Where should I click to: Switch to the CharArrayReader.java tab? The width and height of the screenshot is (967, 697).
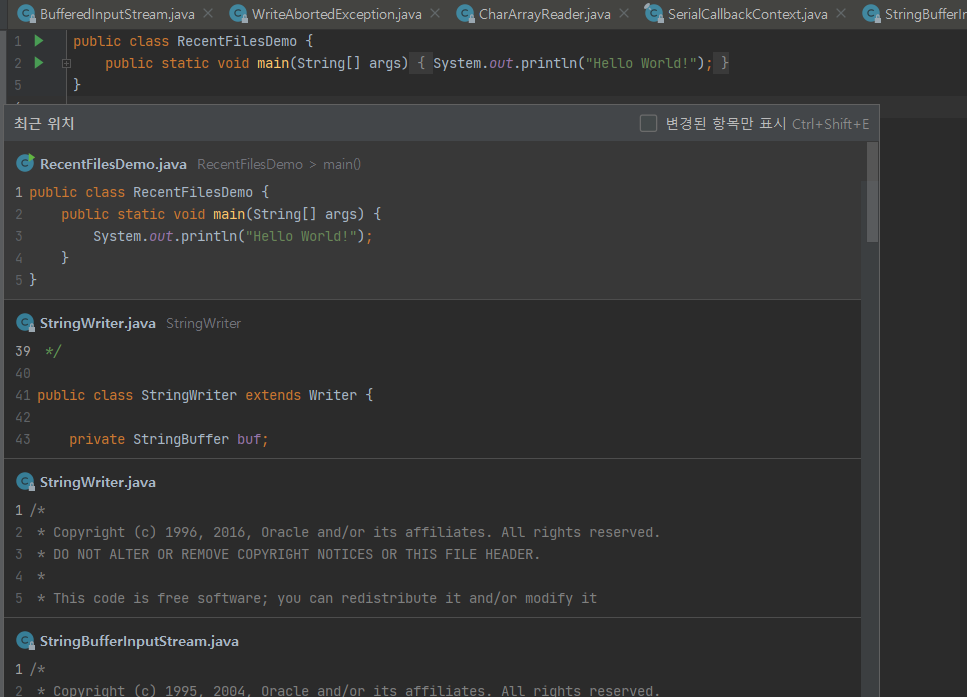pos(545,14)
